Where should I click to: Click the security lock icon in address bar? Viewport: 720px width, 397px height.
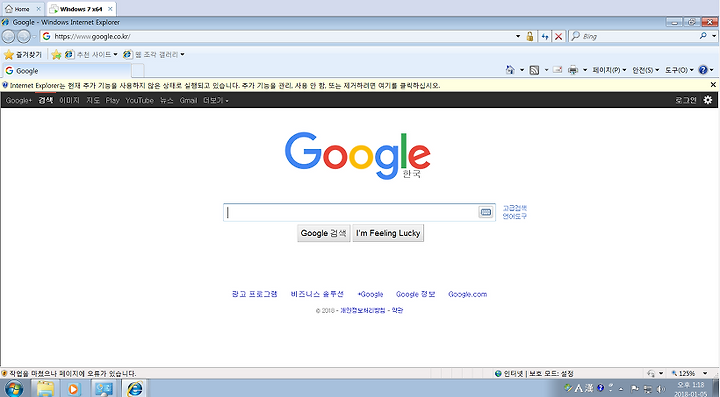530,36
